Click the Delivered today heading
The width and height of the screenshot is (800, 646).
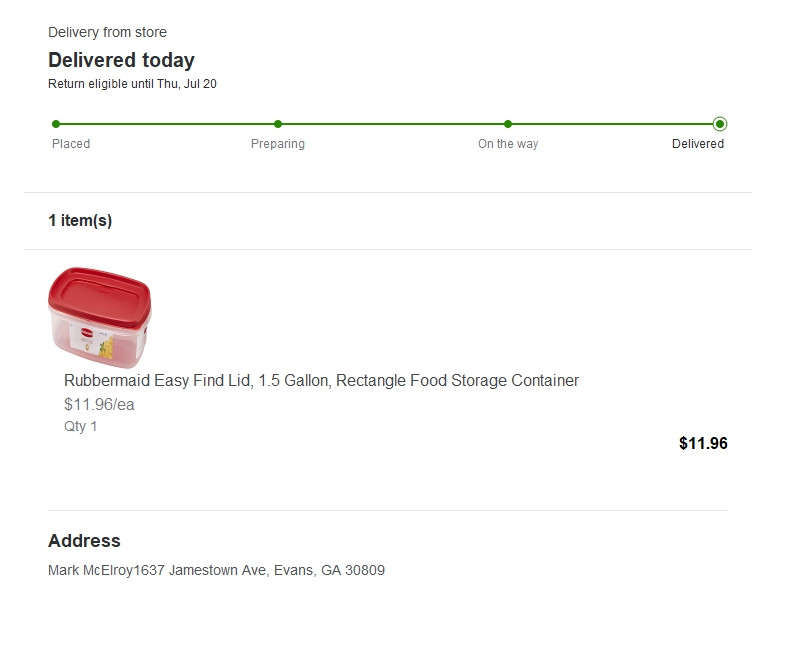coord(121,60)
